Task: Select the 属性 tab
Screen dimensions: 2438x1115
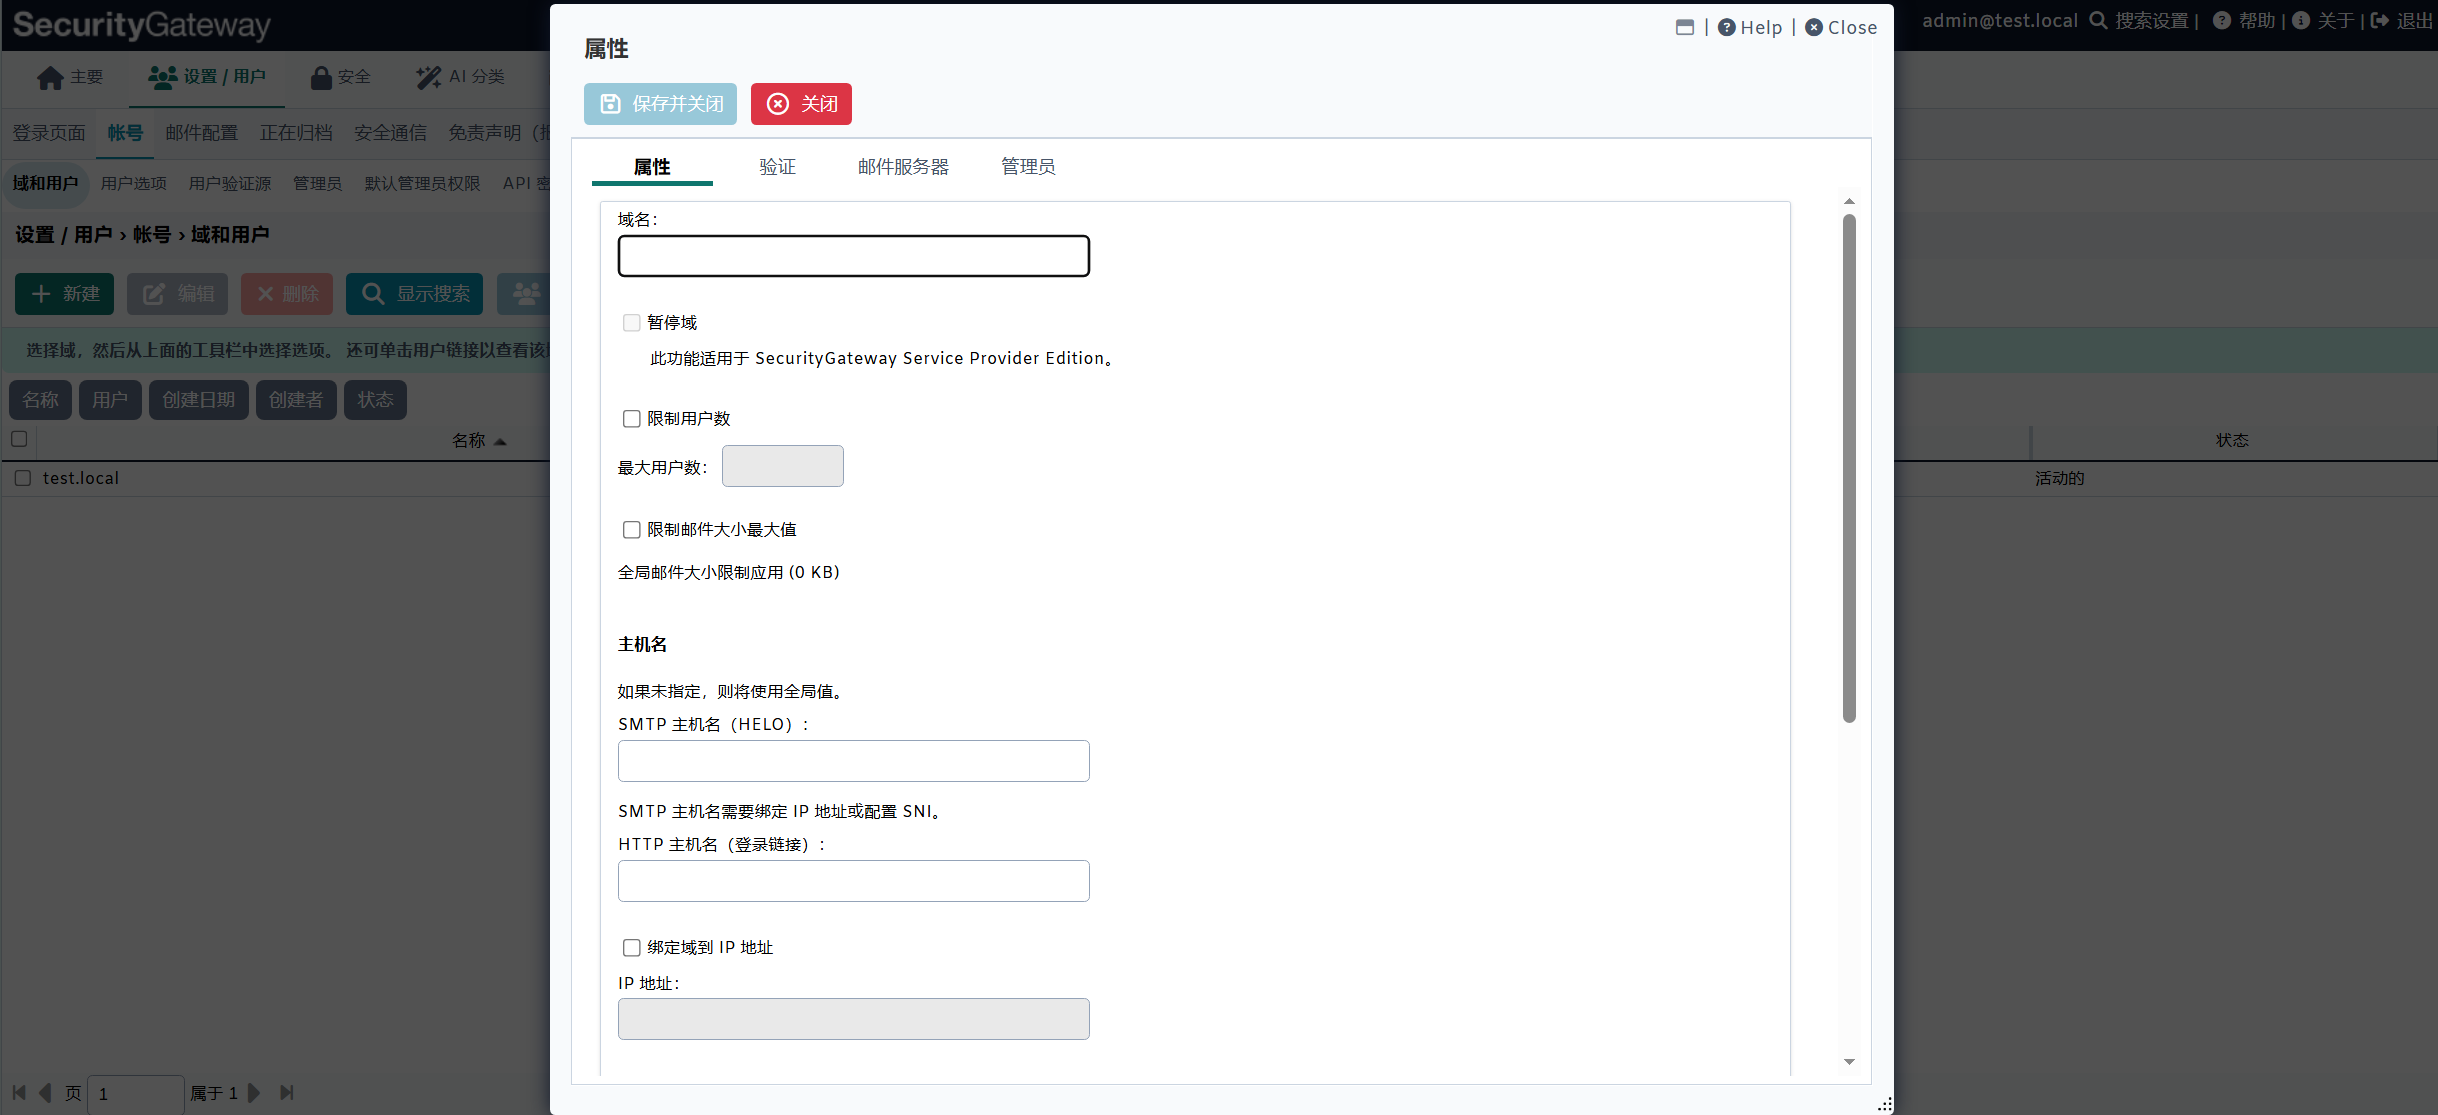Action: (x=652, y=167)
